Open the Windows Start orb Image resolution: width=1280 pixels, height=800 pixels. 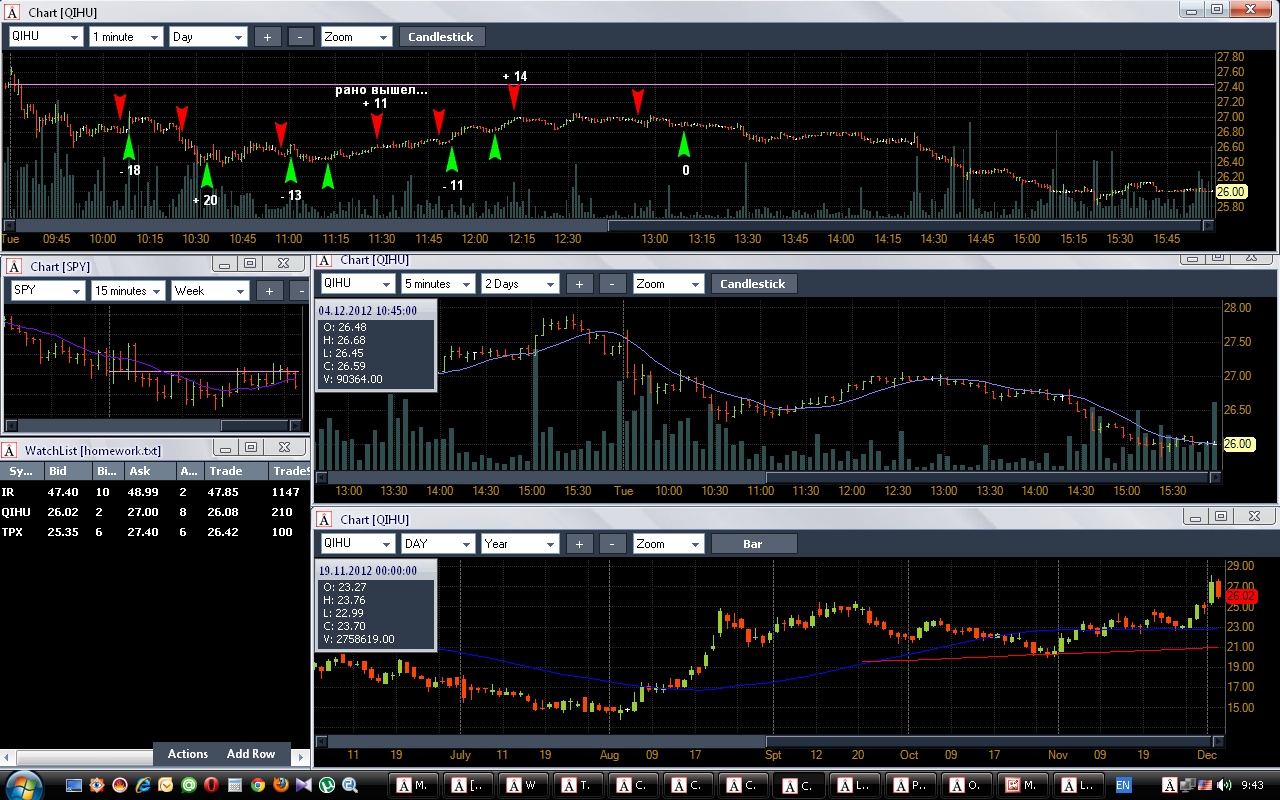(x=24, y=784)
